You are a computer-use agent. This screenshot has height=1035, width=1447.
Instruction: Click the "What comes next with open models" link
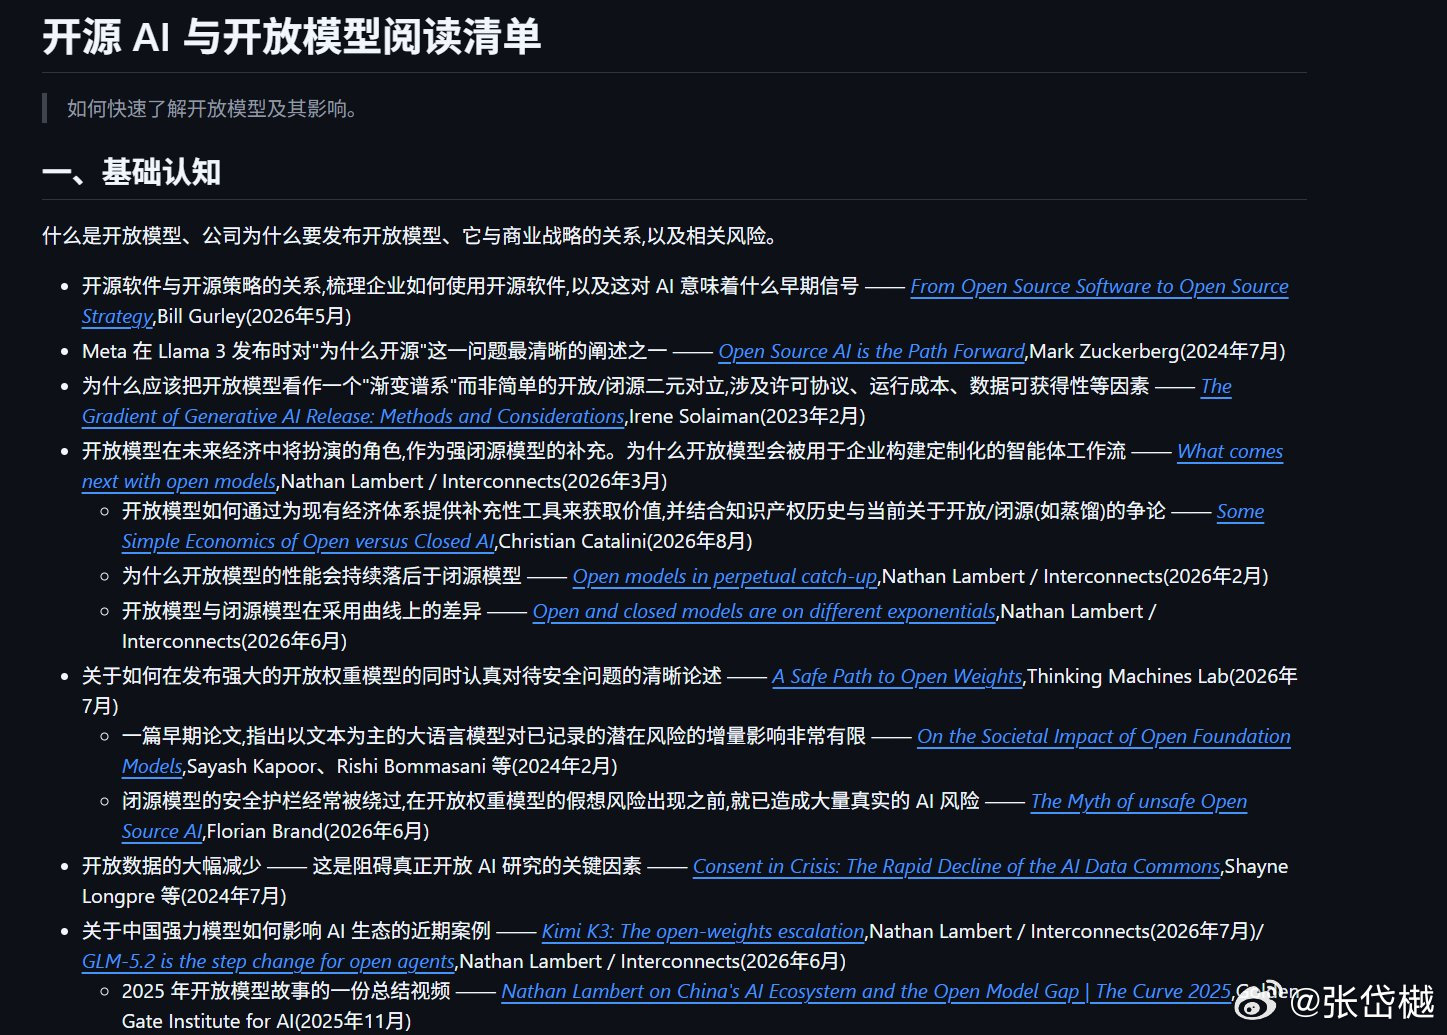tap(1229, 451)
